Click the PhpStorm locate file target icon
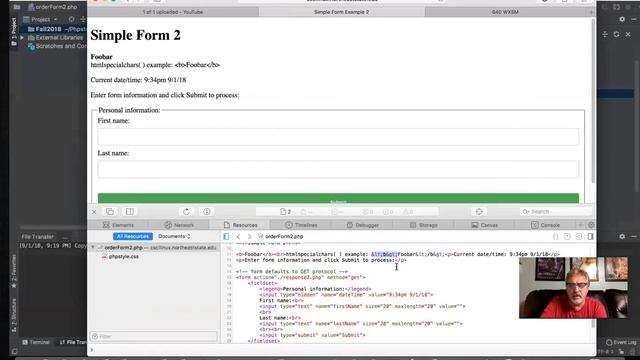Screen dimensions: 640x360 71,19
